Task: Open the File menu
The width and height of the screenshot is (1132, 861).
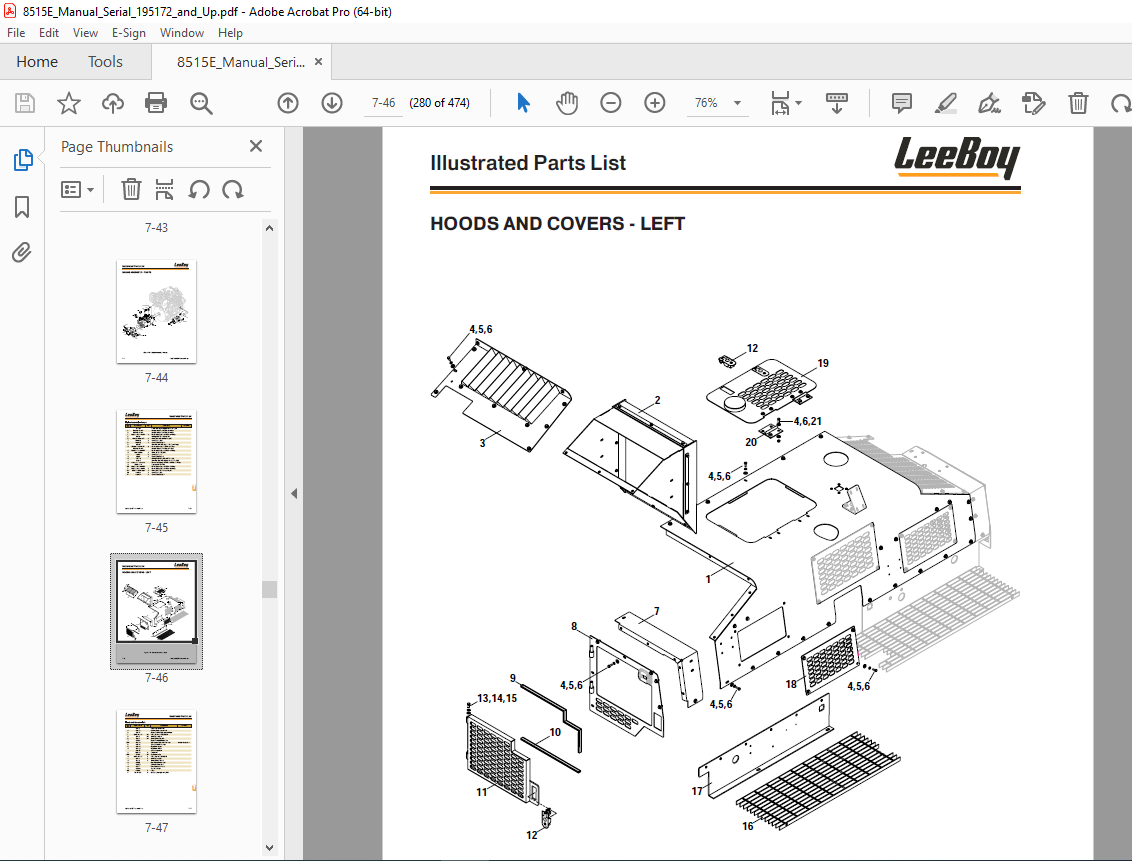Action: pos(16,33)
